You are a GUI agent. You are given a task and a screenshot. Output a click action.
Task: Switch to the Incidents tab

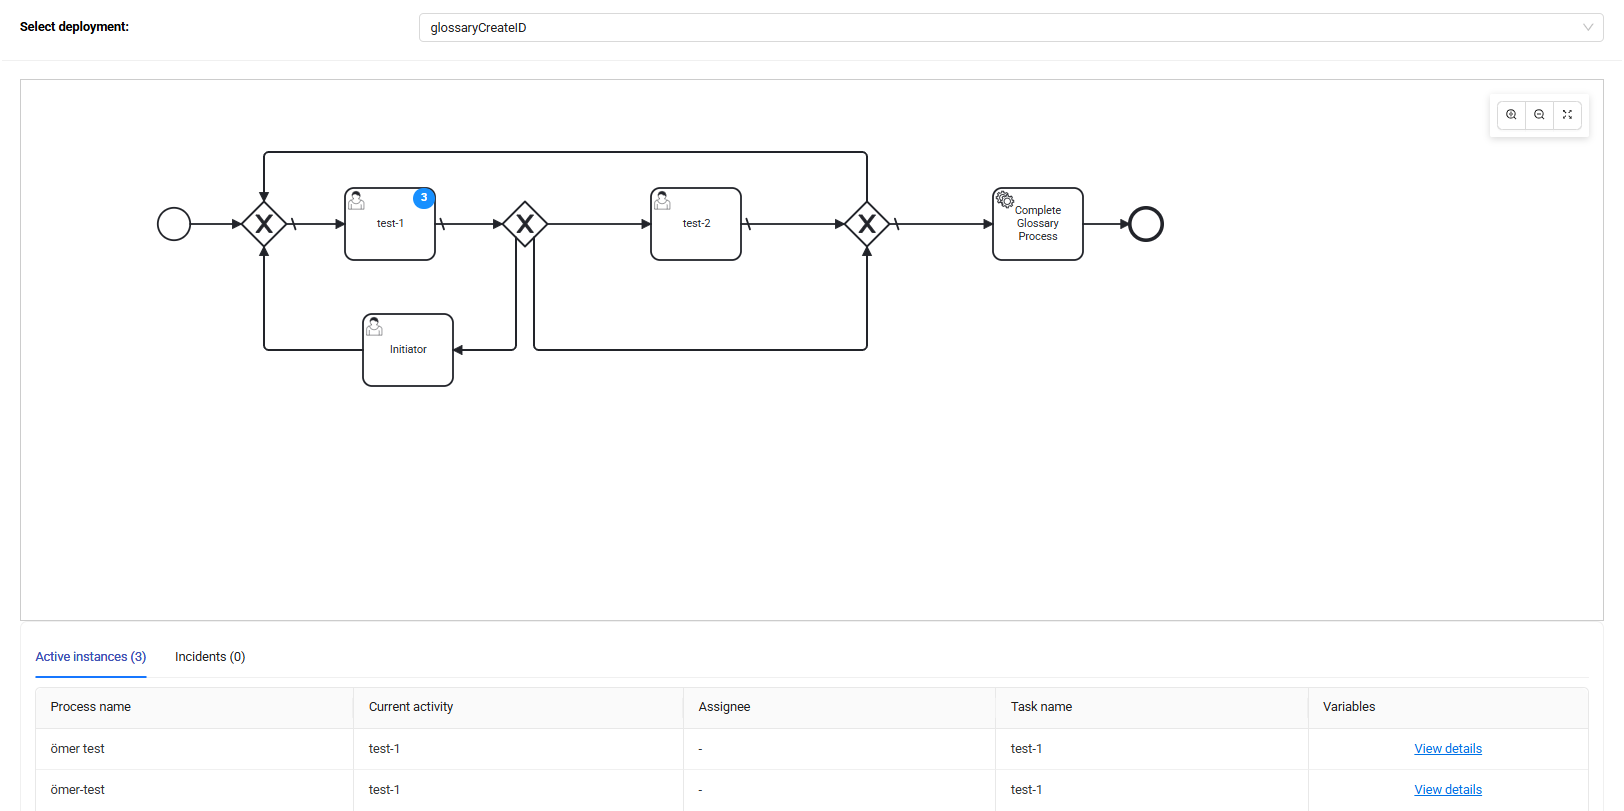coord(210,657)
